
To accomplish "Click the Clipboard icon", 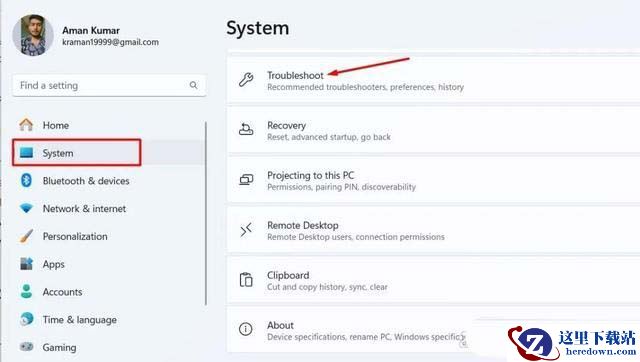I will point(246,280).
